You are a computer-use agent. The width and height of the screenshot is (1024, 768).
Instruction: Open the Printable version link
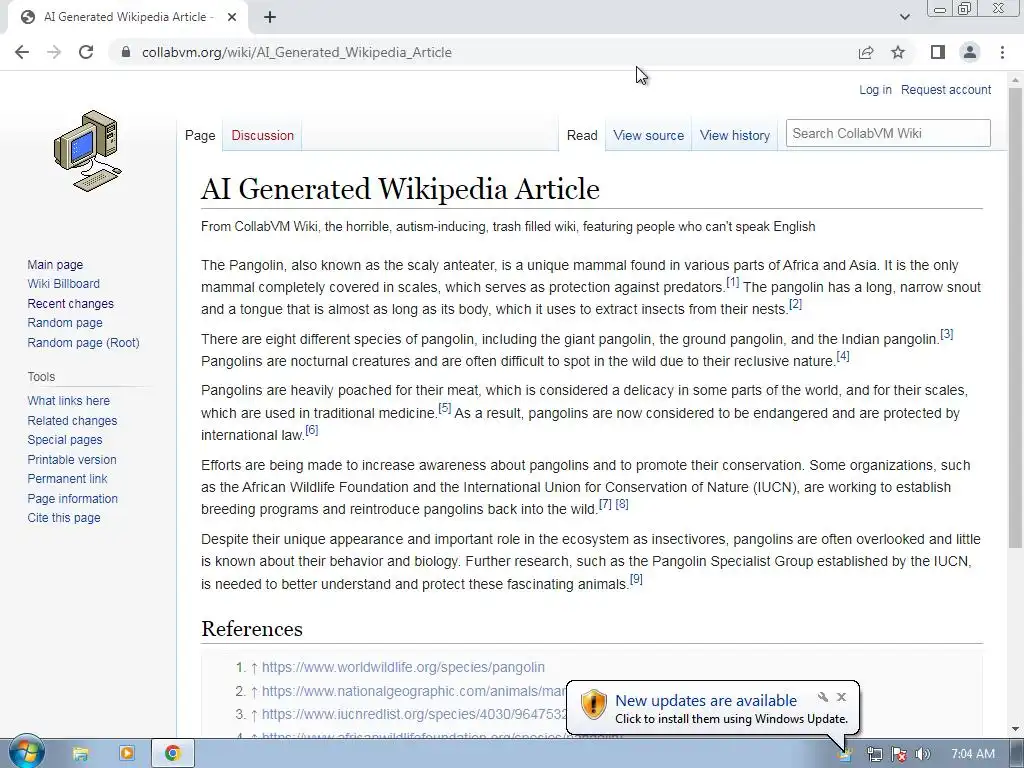click(x=72, y=459)
